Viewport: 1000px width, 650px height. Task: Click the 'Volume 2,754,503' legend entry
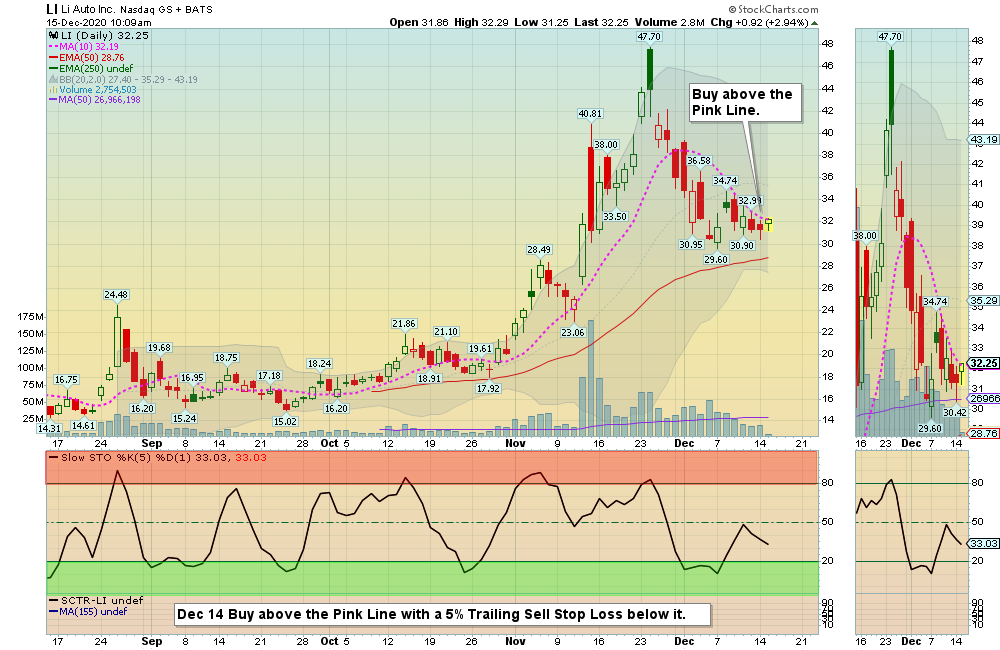tap(94, 89)
